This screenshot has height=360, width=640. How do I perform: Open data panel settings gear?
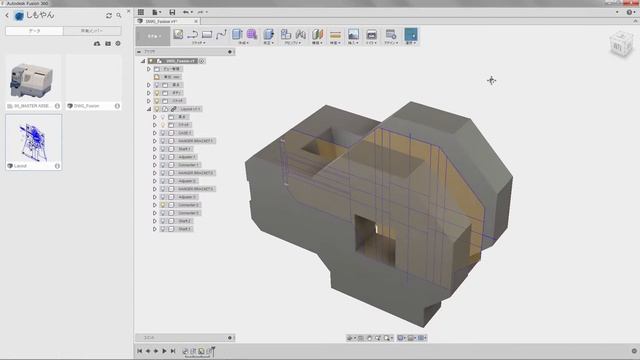coord(118,43)
